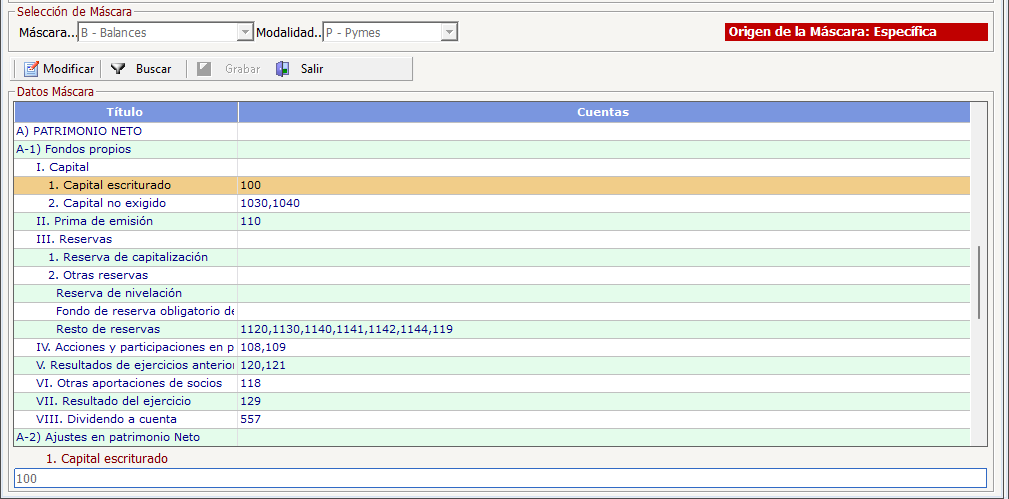Viewport: 1009px width, 499px height.
Task: Choose the Salir button label
Action: tap(312, 69)
